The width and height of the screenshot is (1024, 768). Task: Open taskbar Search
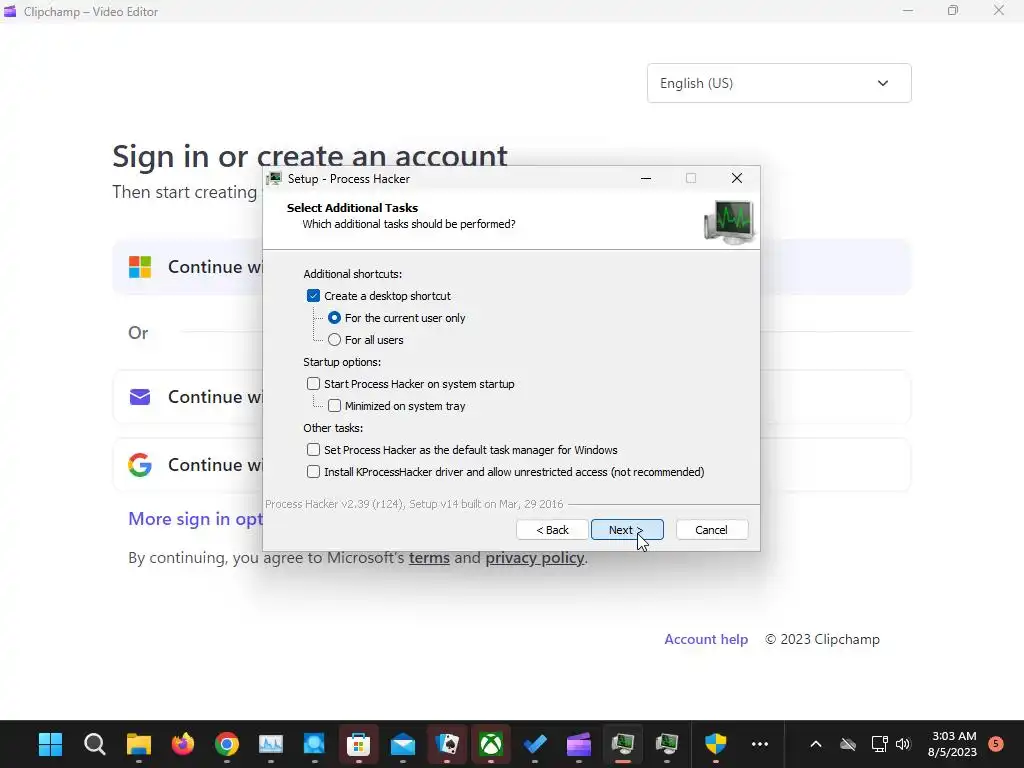95,744
